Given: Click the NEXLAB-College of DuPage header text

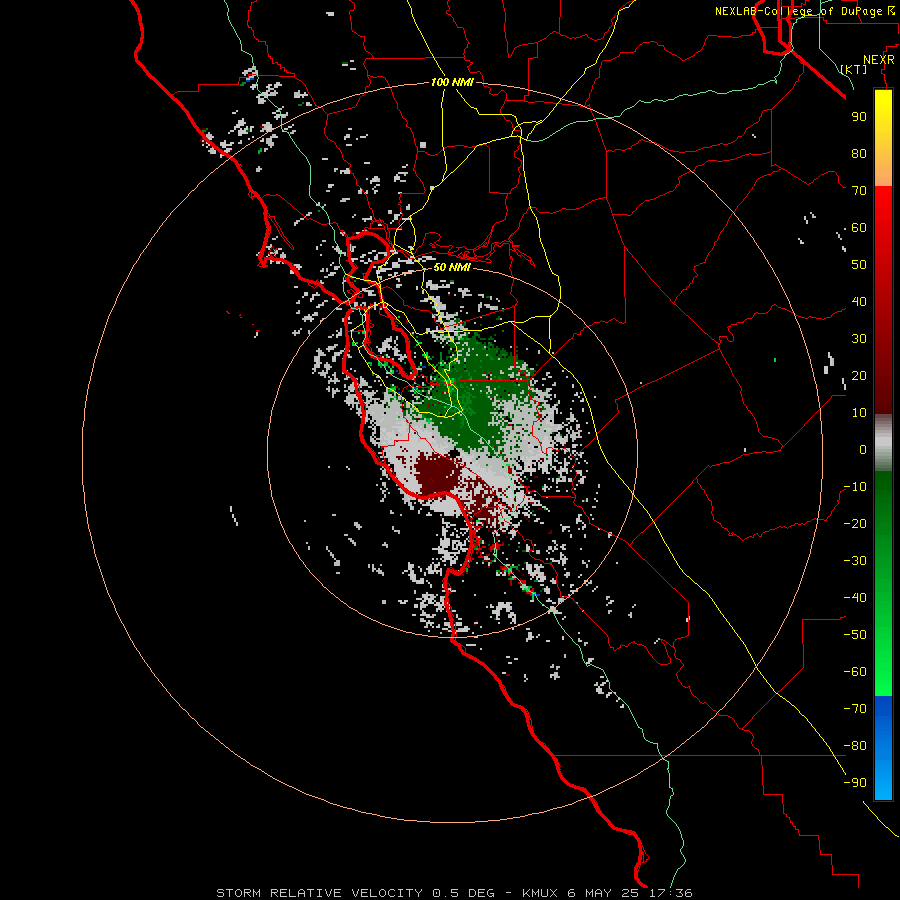Looking at the screenshot, I should [x=798, y=11].
